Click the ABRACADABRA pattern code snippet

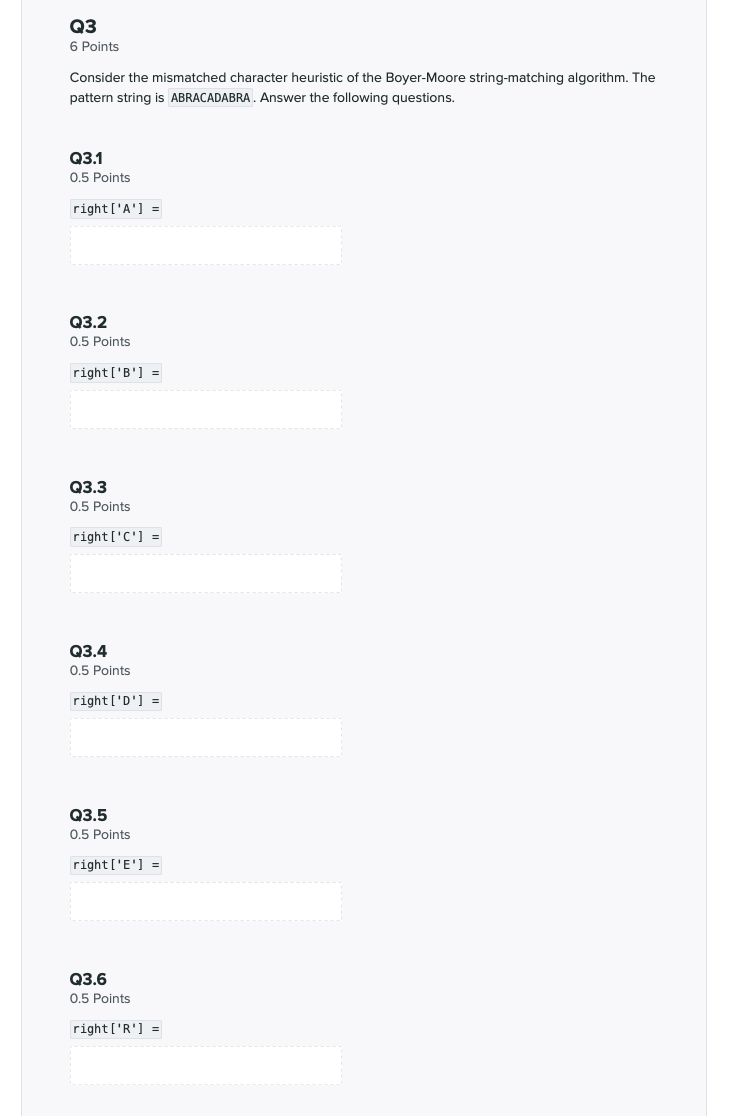click(x=211, y=98)
